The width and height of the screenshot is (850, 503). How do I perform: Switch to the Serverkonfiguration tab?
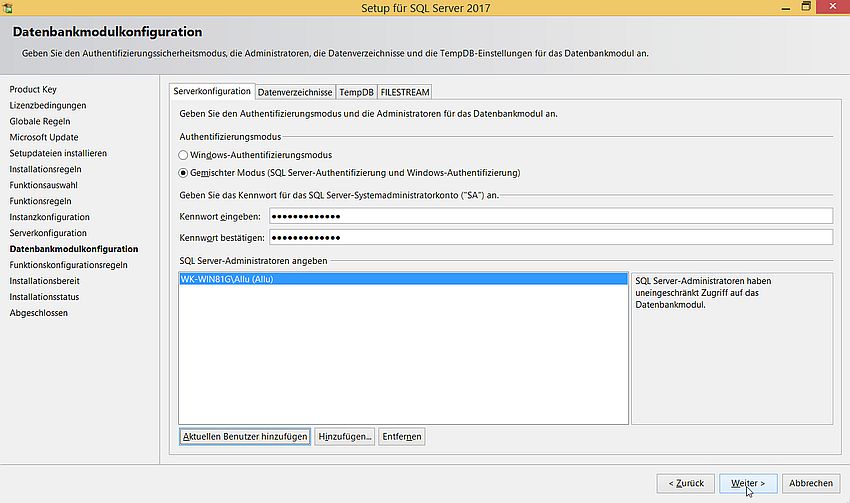(x=212, y=91)
